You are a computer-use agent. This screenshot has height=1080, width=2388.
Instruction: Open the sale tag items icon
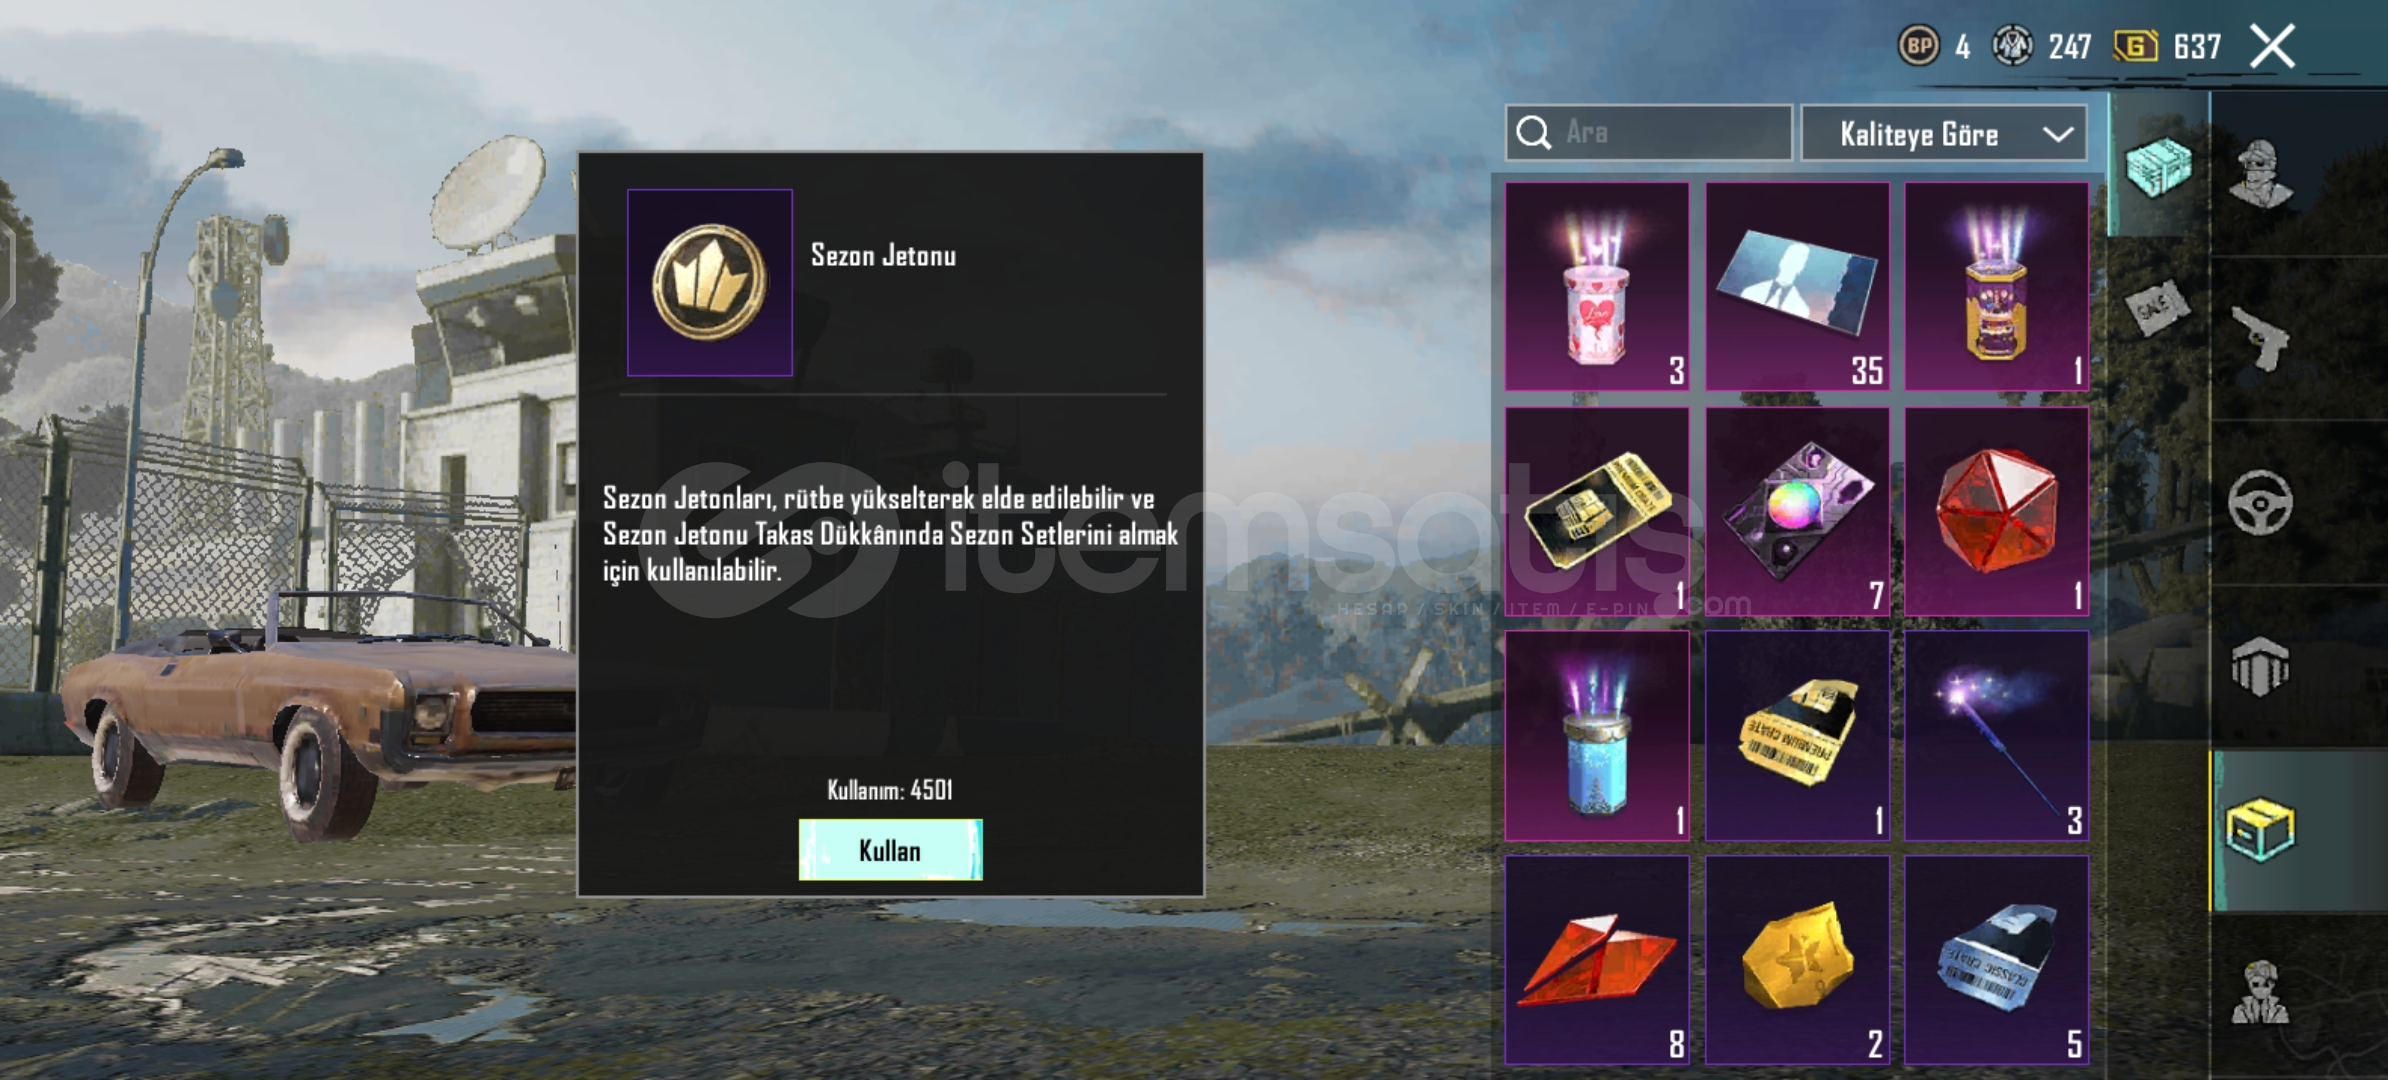(2157, 308)
